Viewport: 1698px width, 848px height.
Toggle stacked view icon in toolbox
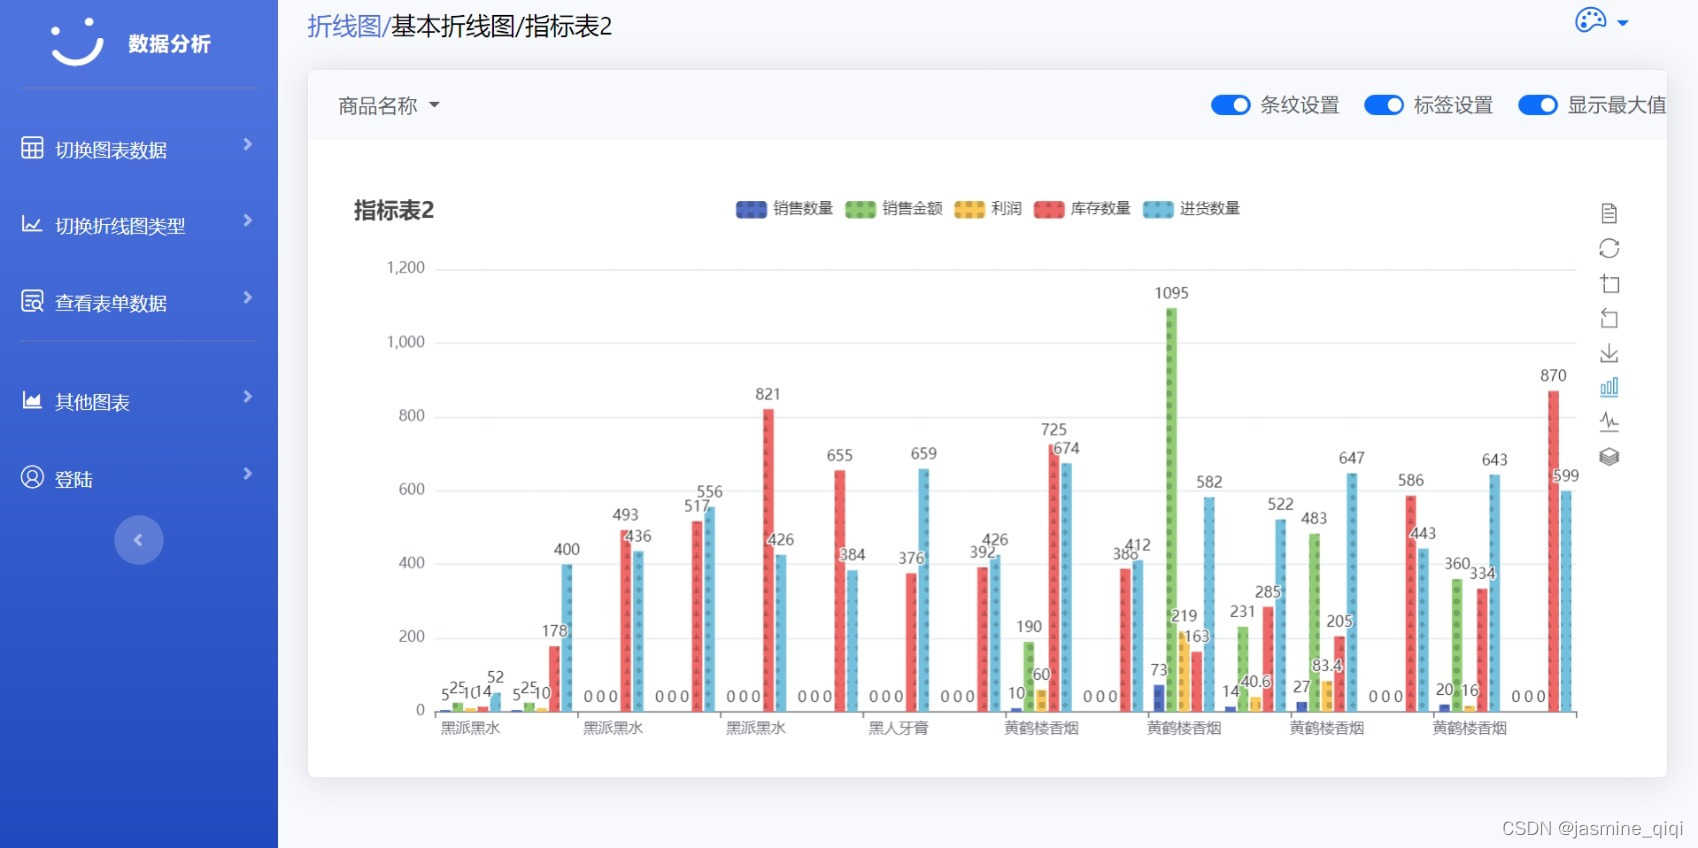pyautogui.click(x=1609, y=456)
